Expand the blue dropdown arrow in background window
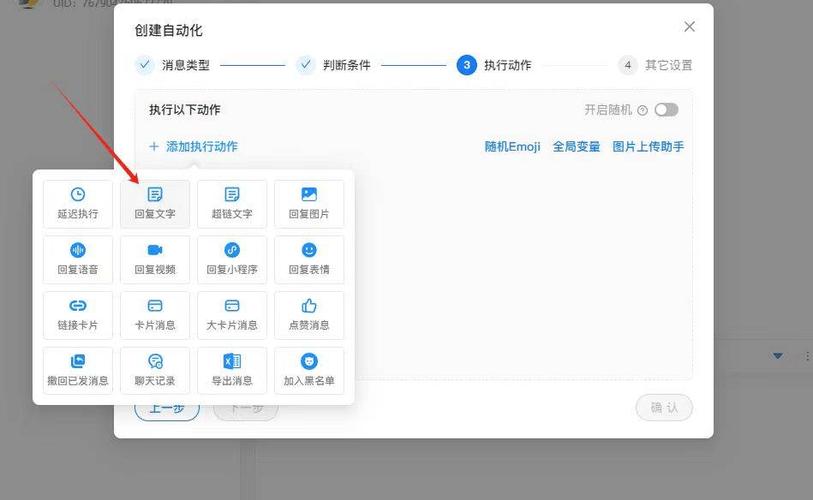The height and width of the screenshot is (500, 813). click(777, 356)
